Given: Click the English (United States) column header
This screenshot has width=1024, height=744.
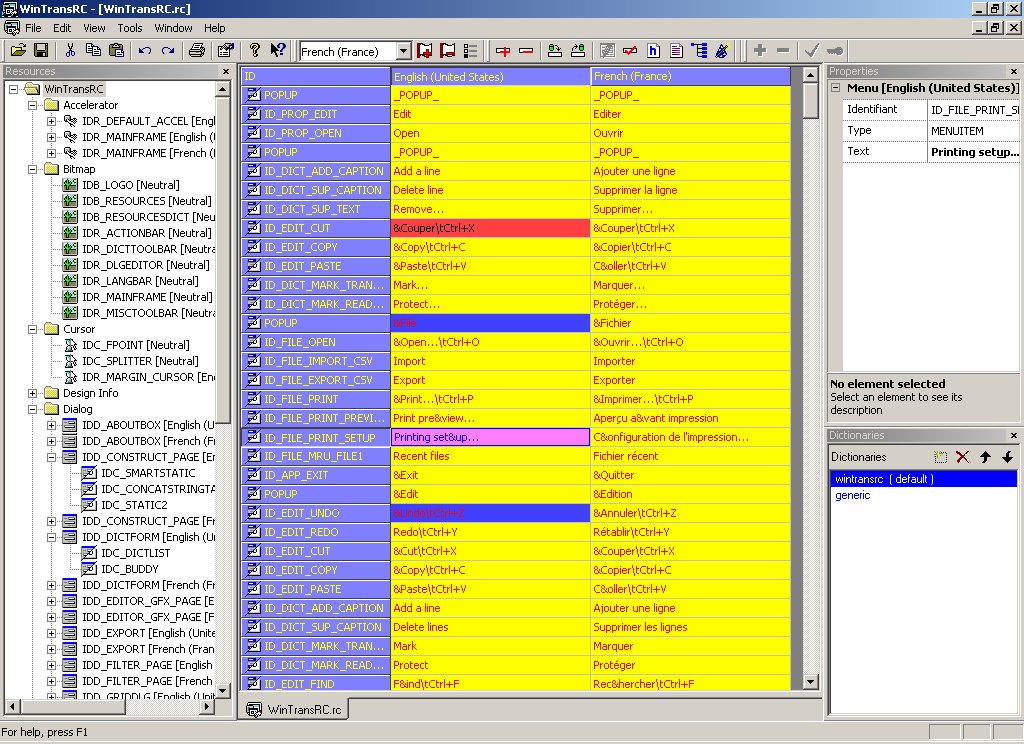Looking at the screenshot, I should coord(490,76).
